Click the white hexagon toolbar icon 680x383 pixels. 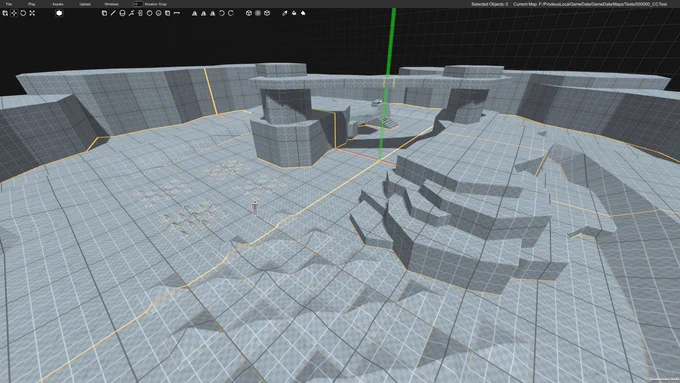59,13
